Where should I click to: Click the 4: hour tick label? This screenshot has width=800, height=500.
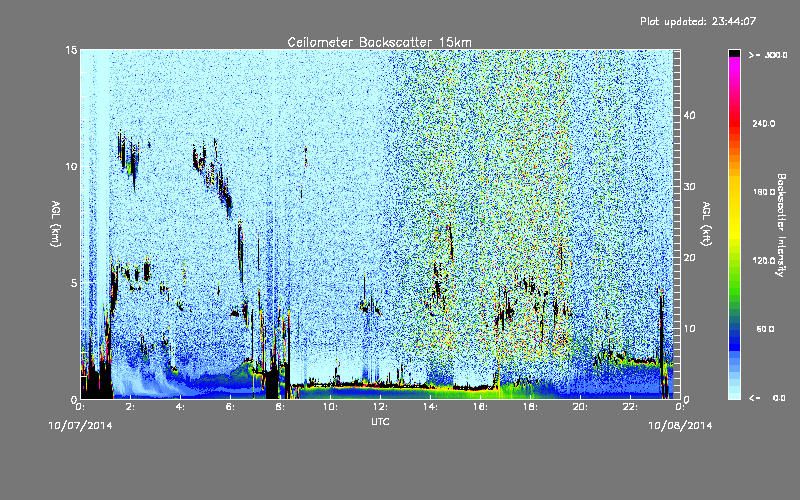coord(181,407)
